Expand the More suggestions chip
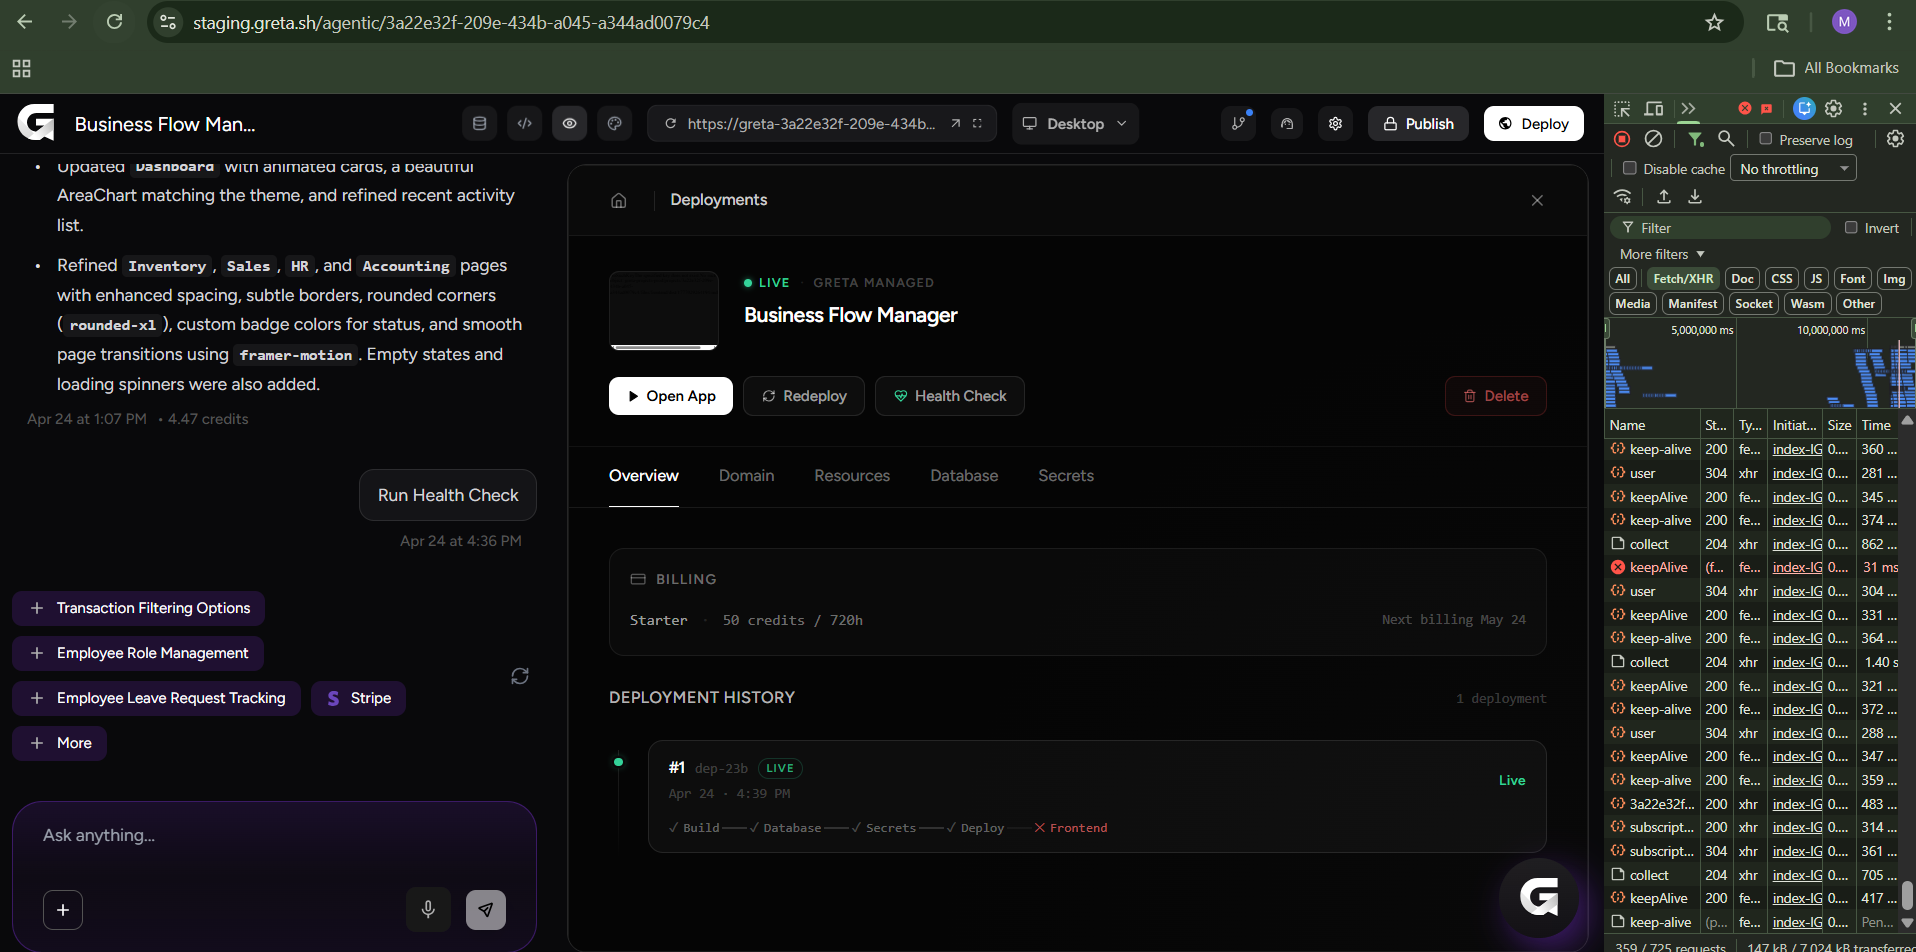1916x952 pixels. 60,743
